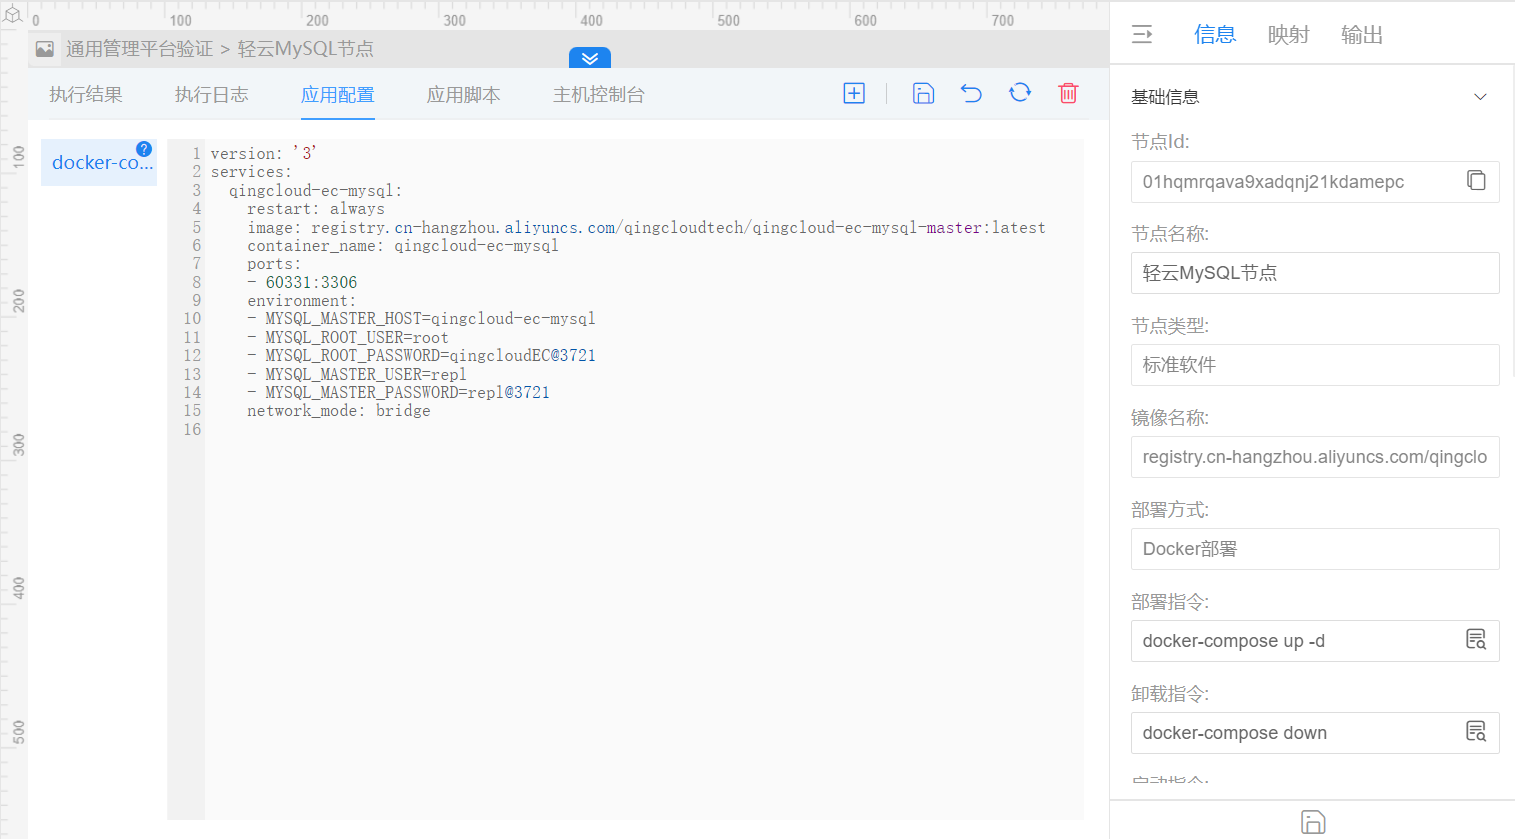Click the 节点类型 field showing 标准软件
This screenshot has width=1515, height=839.
click(x=1315, y=365)
